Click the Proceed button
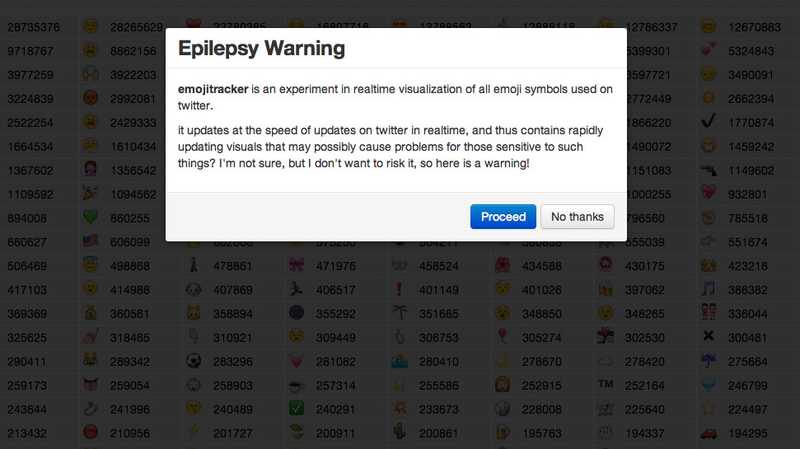Screen dimensions: 800x449 pos(503,216)
